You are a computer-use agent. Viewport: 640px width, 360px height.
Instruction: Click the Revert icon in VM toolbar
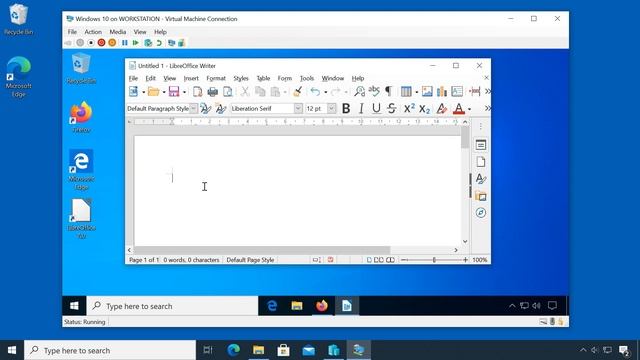159,42
